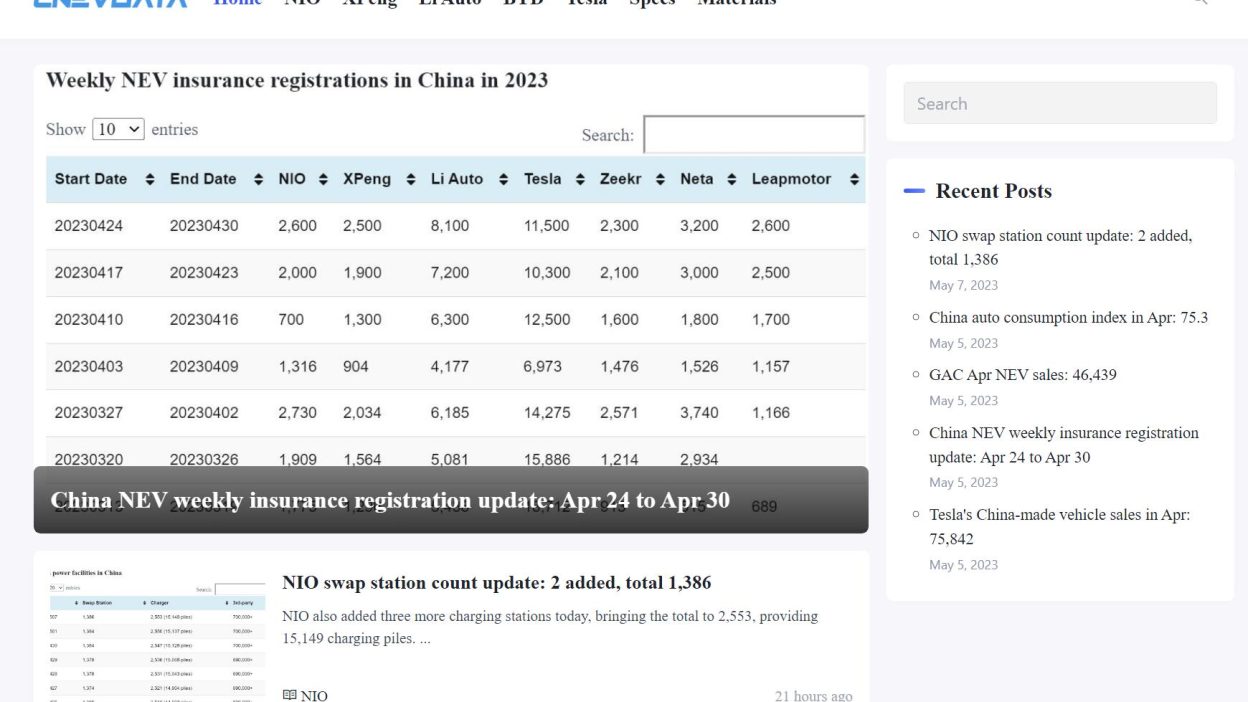Click the Tesla column header label
1248x702 pixels.
(543, 179)
